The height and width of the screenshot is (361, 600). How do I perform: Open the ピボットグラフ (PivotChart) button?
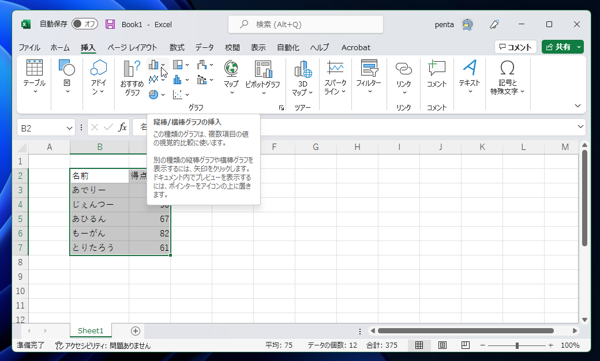[263, 77]
